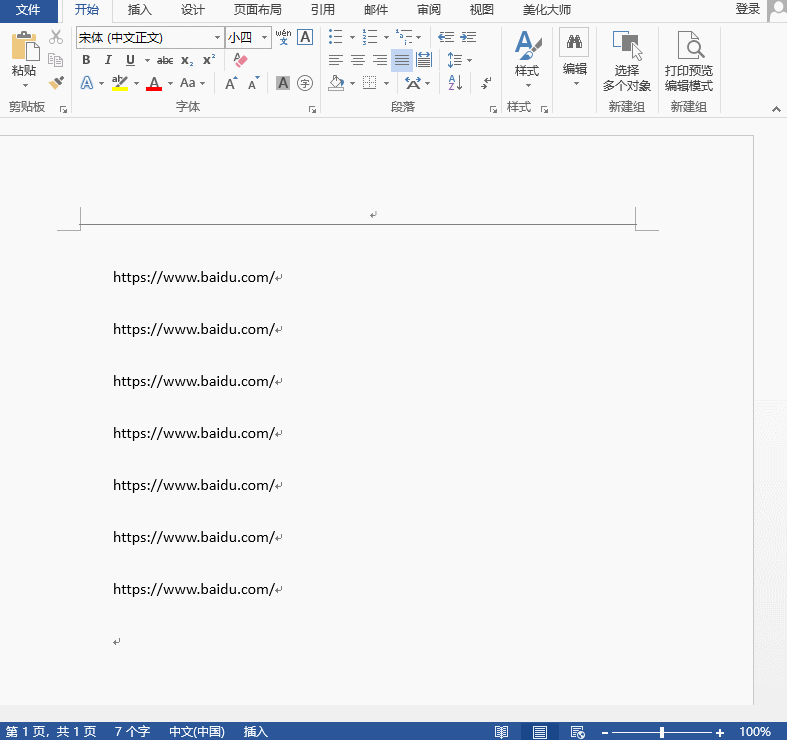
Task: Toggle Bold formatting
Action: click(86, 60)
